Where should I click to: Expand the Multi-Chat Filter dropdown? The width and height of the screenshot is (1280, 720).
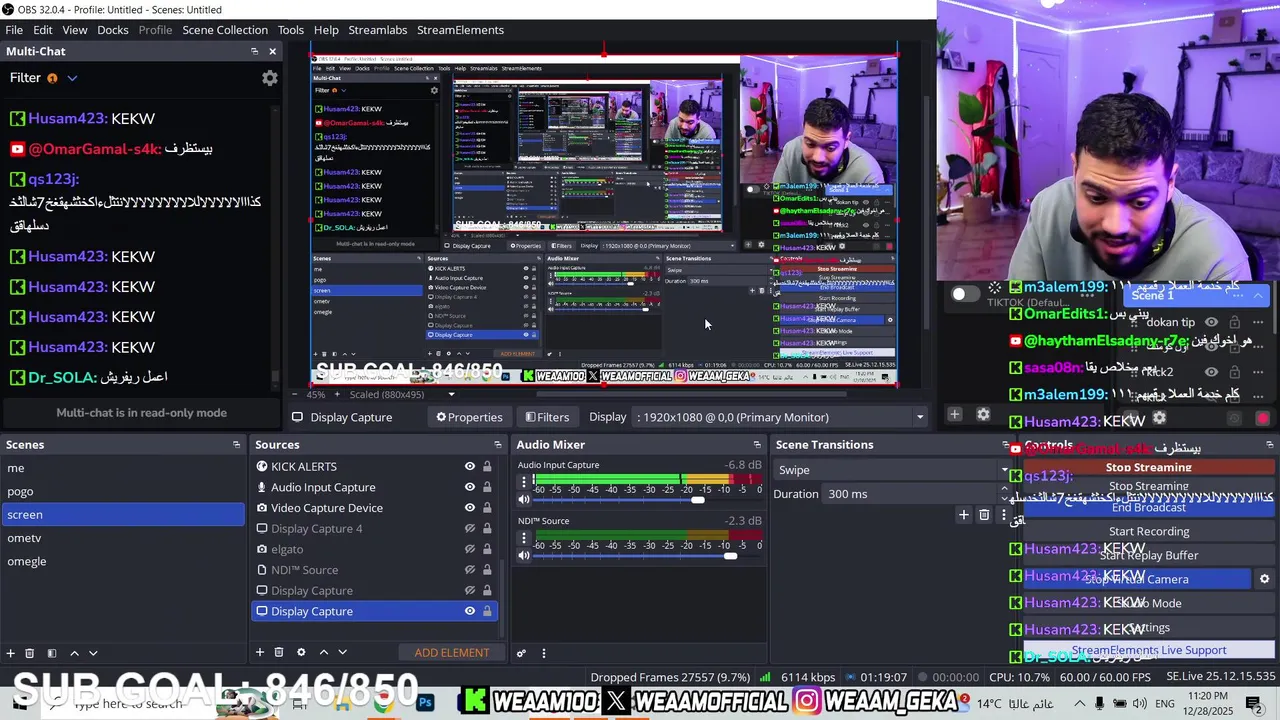click(72, 78)
